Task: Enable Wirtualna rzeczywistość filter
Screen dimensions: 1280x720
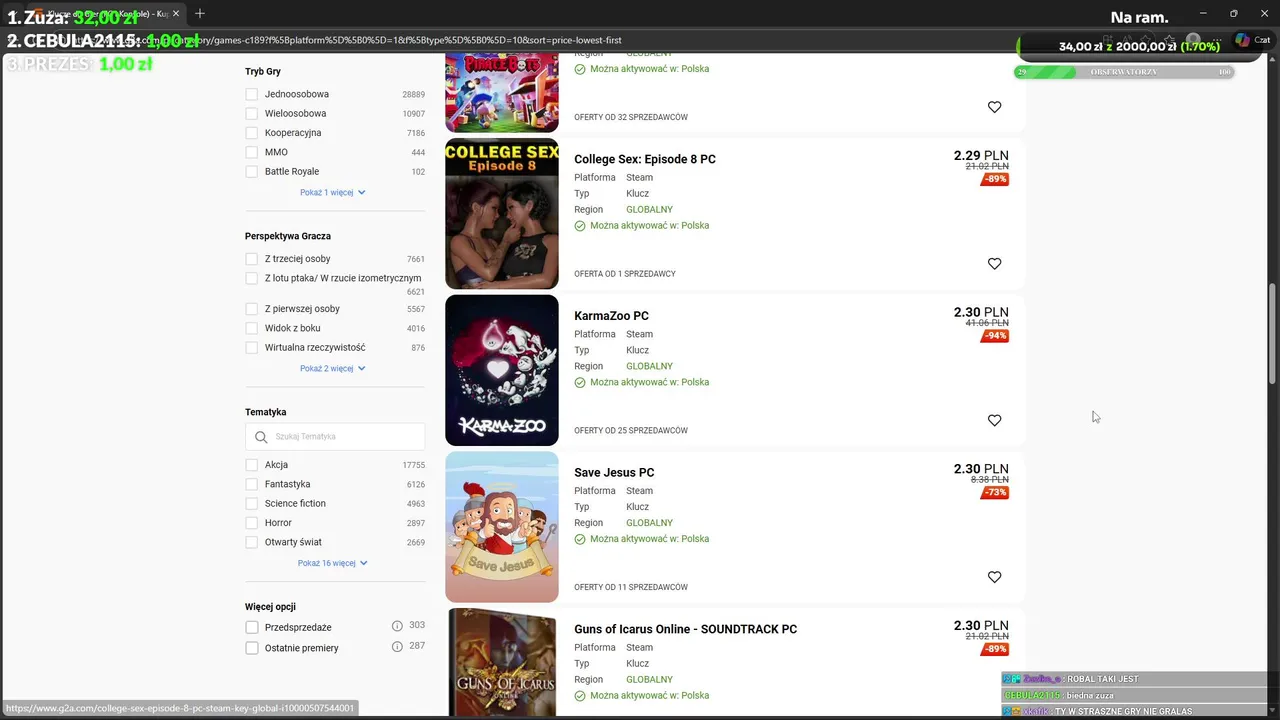Action: [252, 348]
